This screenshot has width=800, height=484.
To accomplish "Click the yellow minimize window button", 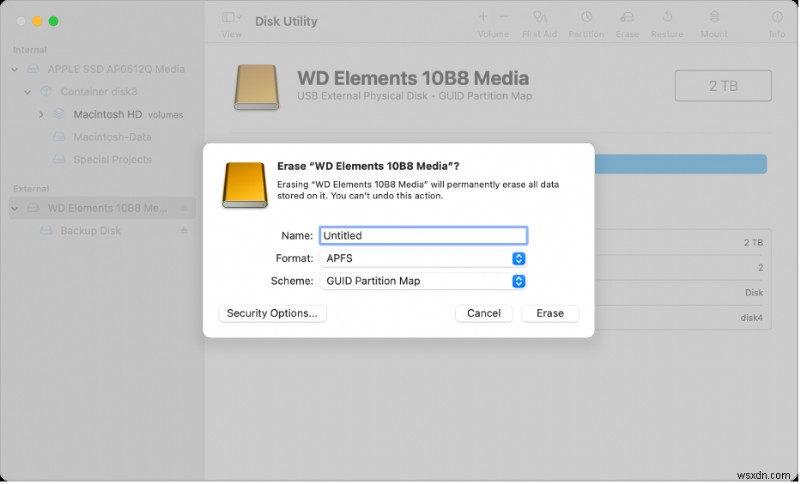I will click(x=37, y=21).
